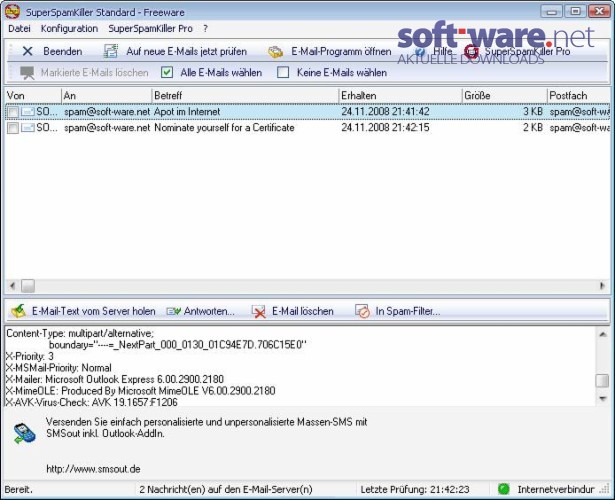Click Versenden Sie einfach personalisierte advertisement text
The image size is (615, 500).
tap(207, 428)
